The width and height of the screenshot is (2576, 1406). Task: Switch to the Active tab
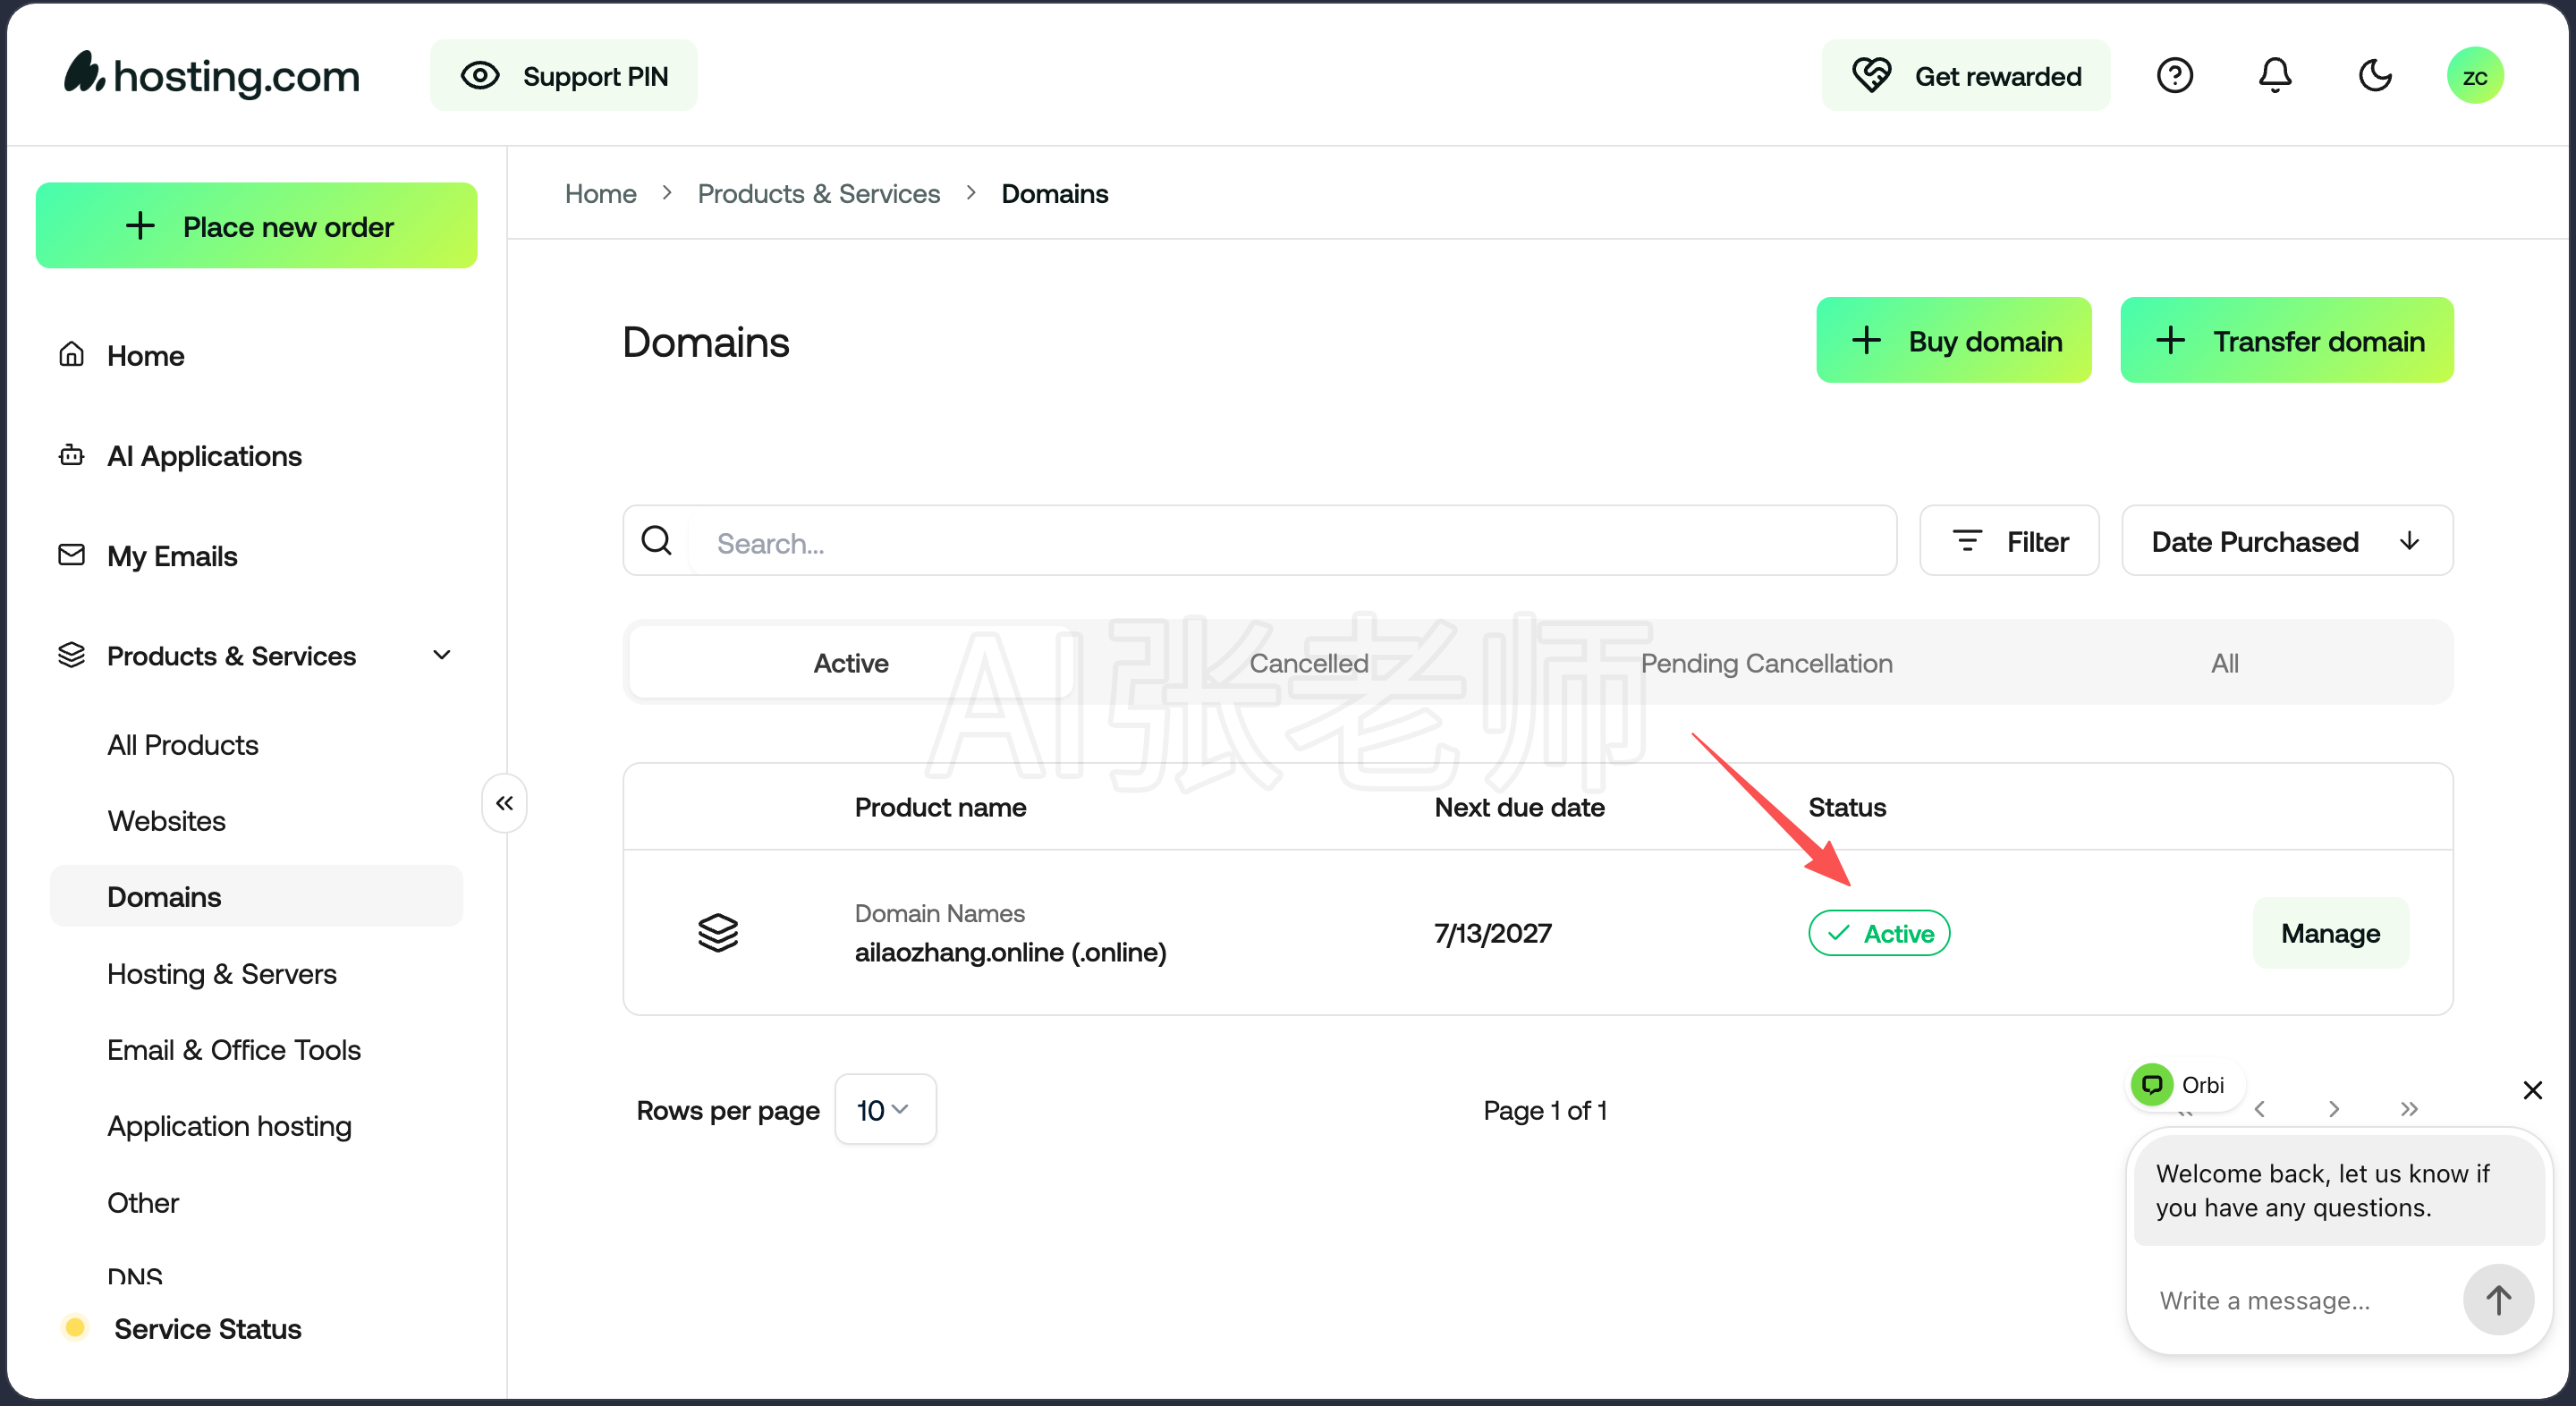(851, 663)
